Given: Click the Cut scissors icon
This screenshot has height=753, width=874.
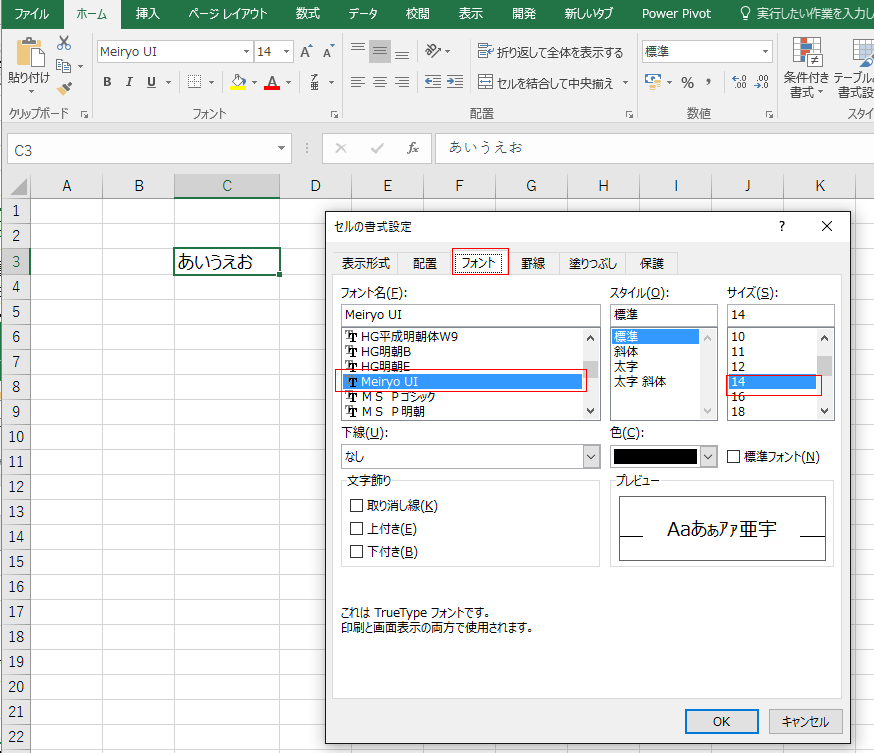Looking at the screenshot, I should click(x=65, y=43).
